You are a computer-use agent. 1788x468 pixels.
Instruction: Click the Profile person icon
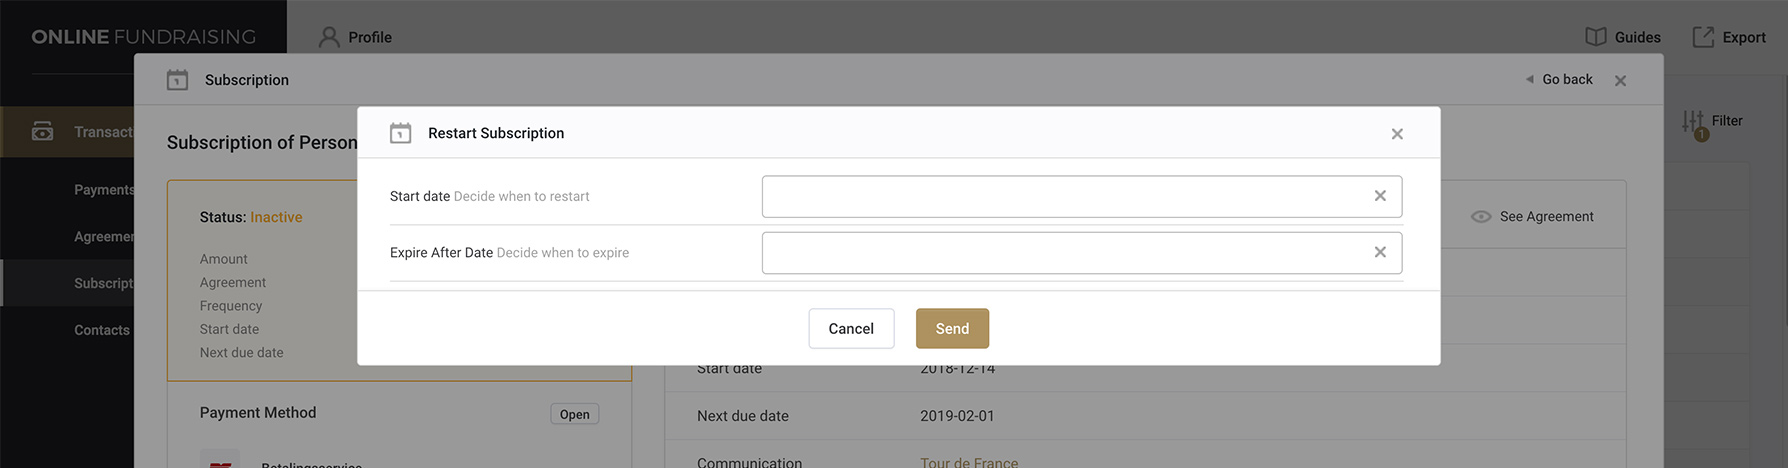[329, 37]
